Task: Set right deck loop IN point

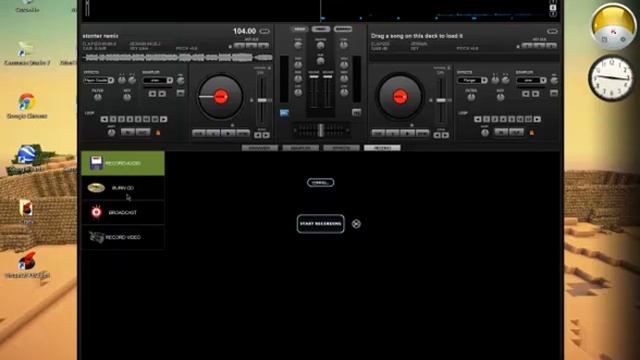Action: coord(501,132)
